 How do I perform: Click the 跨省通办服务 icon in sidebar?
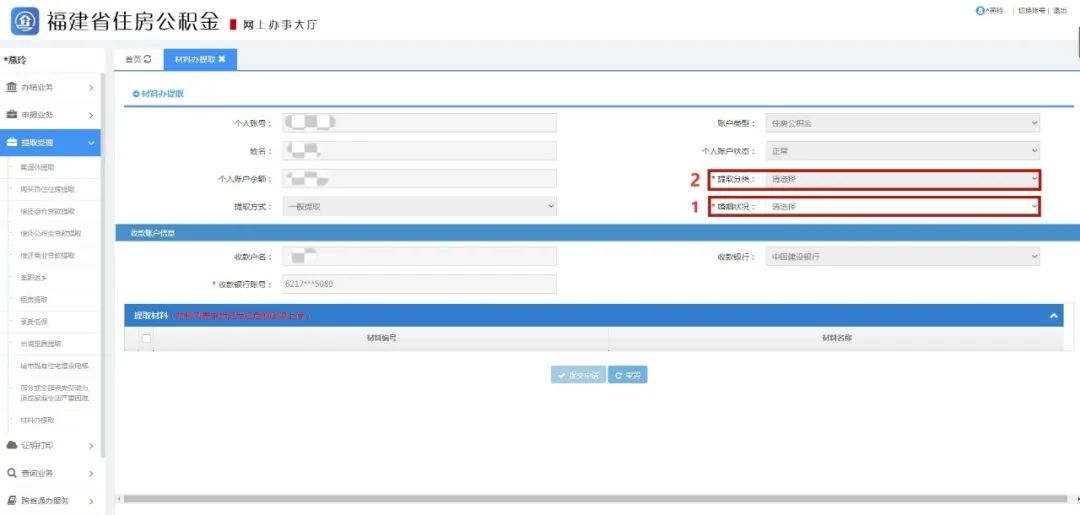click(12, 500)
